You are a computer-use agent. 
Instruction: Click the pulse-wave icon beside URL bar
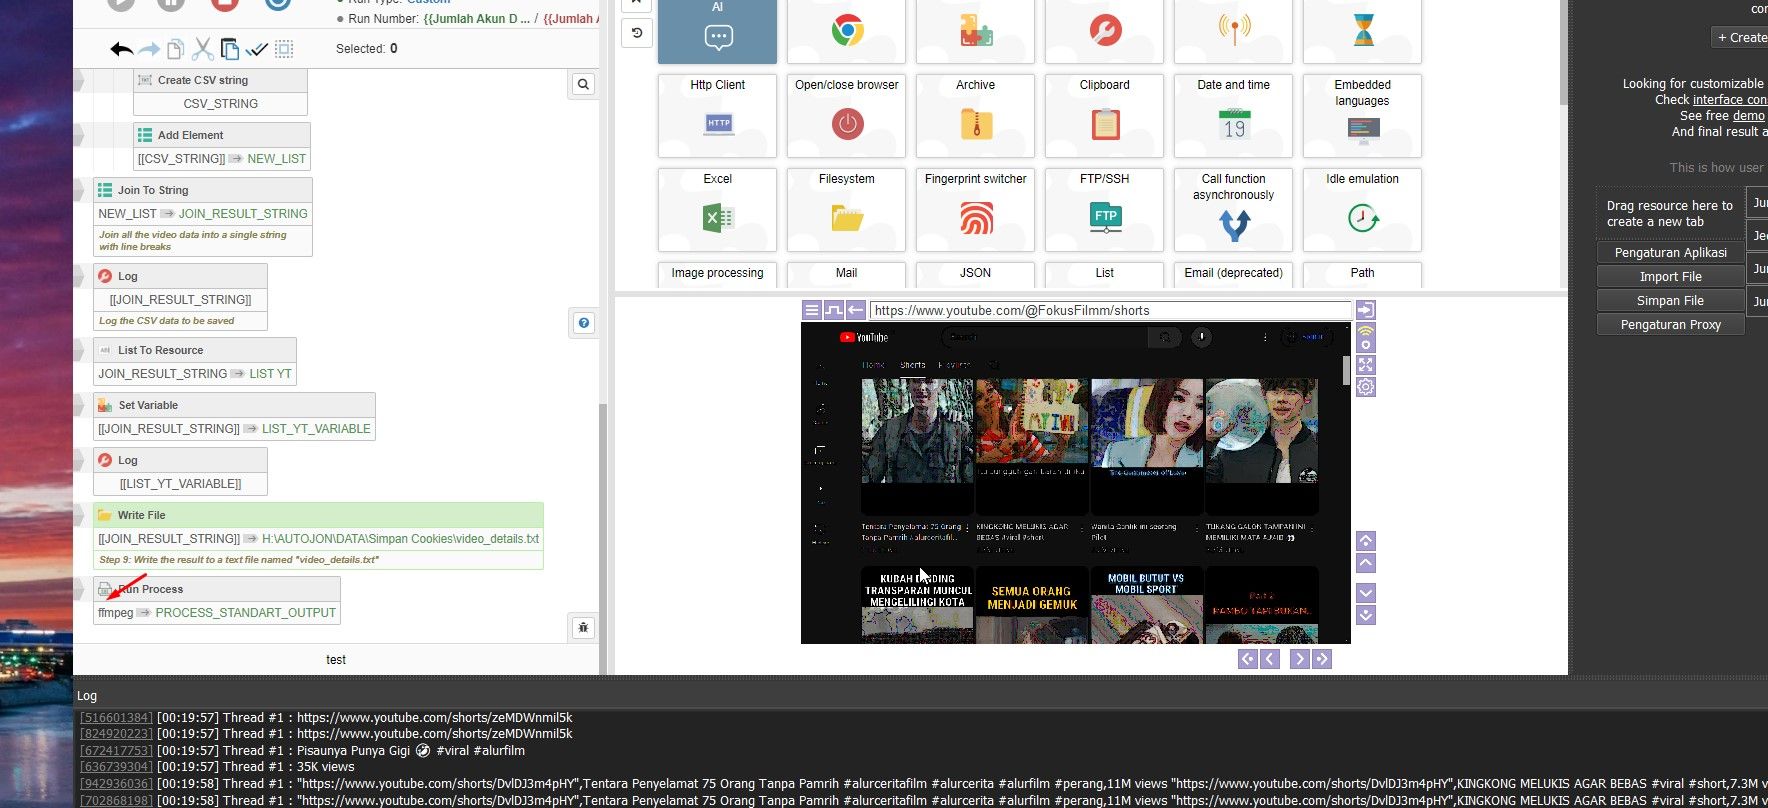[x=834, y=310]
